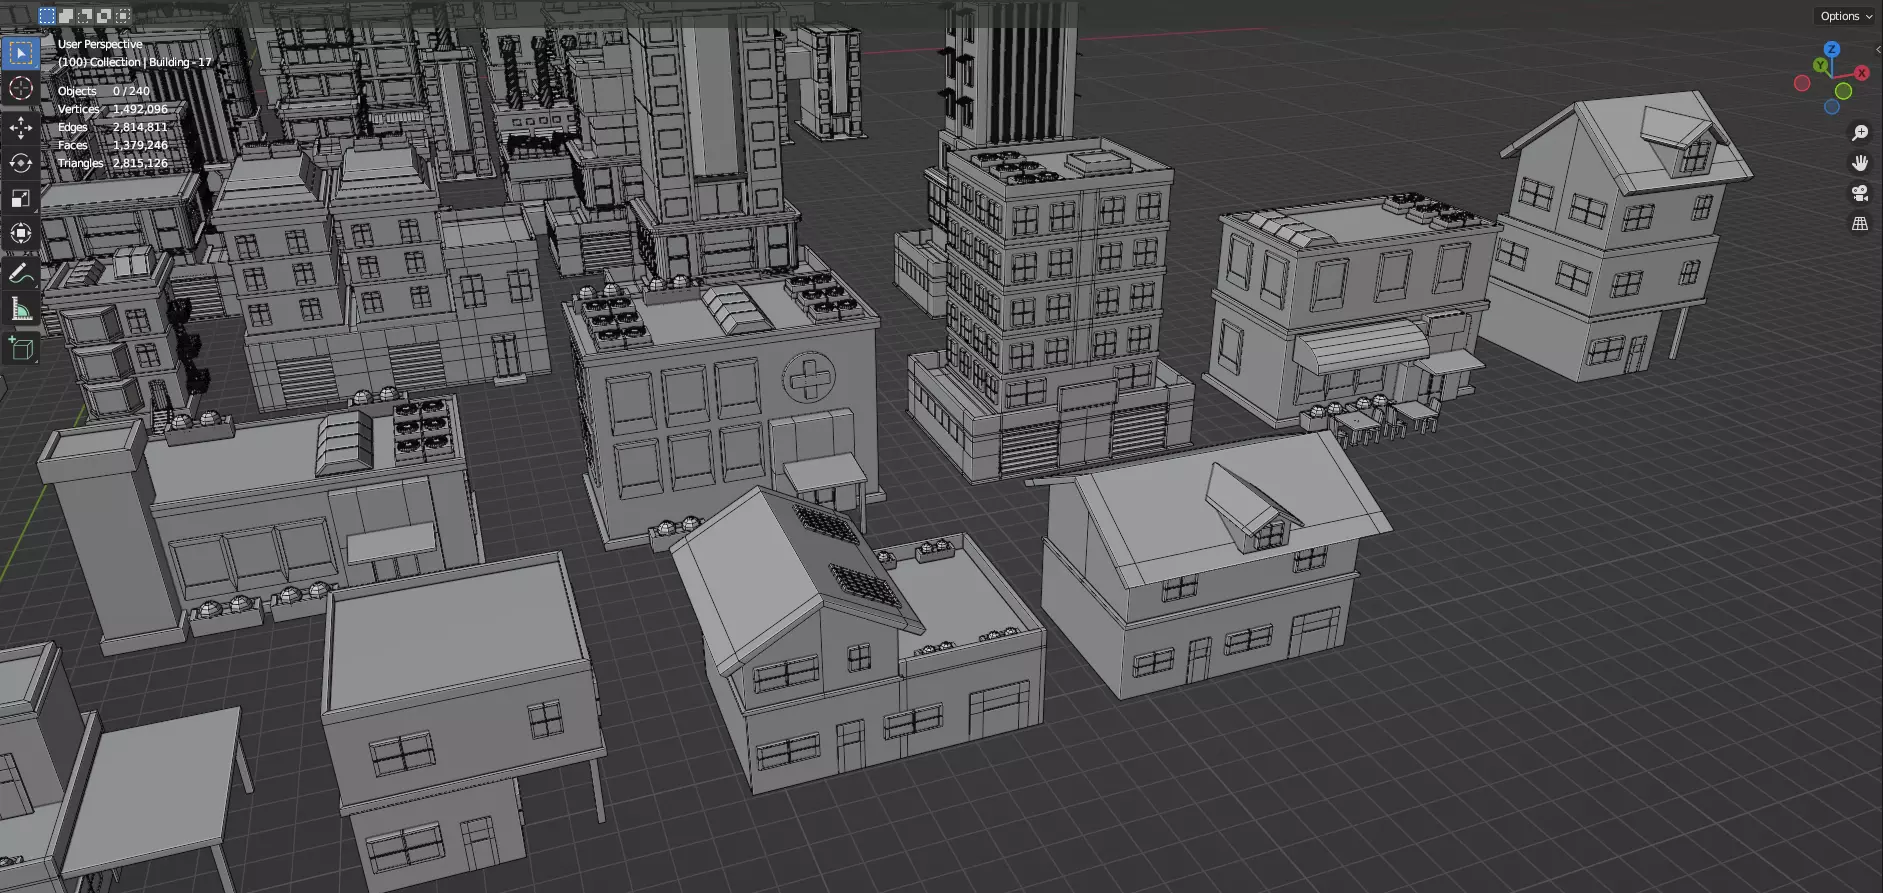Activate the Transform tool
The image size is (1883, 893).
(x=21, y=233)
